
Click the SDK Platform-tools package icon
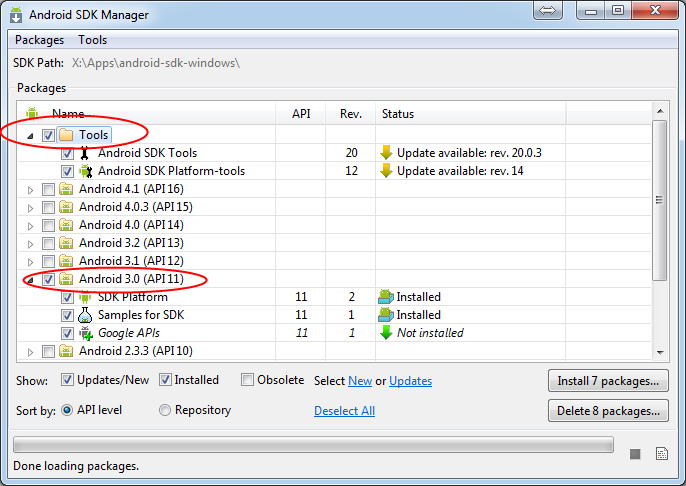click(x=85, y=171)
